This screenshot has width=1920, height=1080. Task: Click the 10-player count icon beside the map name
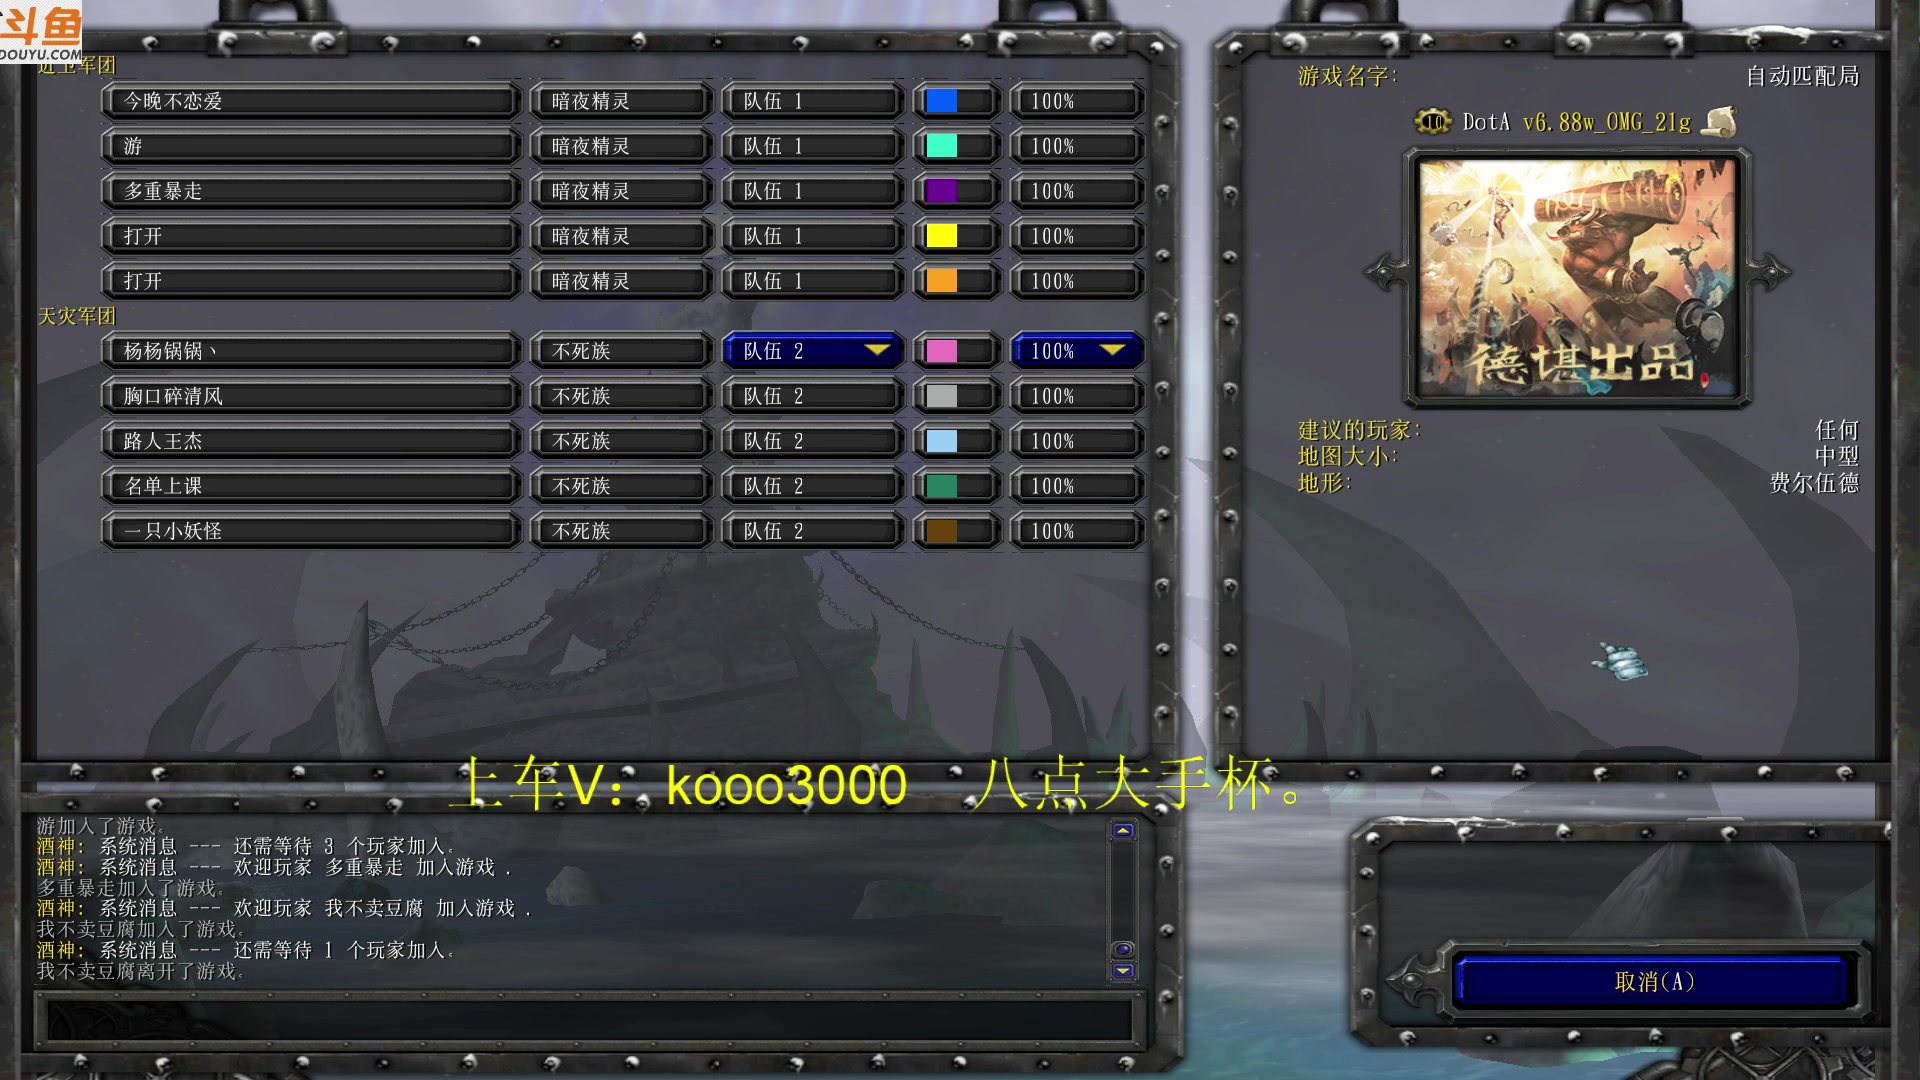[1433, 122]
